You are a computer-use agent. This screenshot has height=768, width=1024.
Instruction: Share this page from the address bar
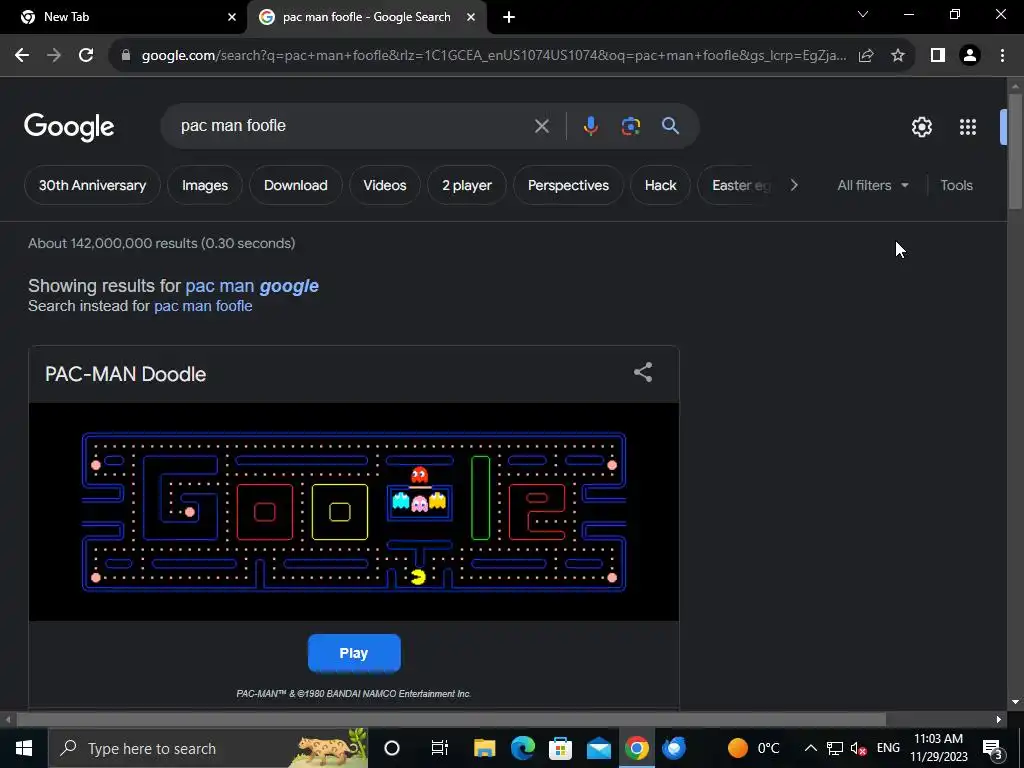866,56
